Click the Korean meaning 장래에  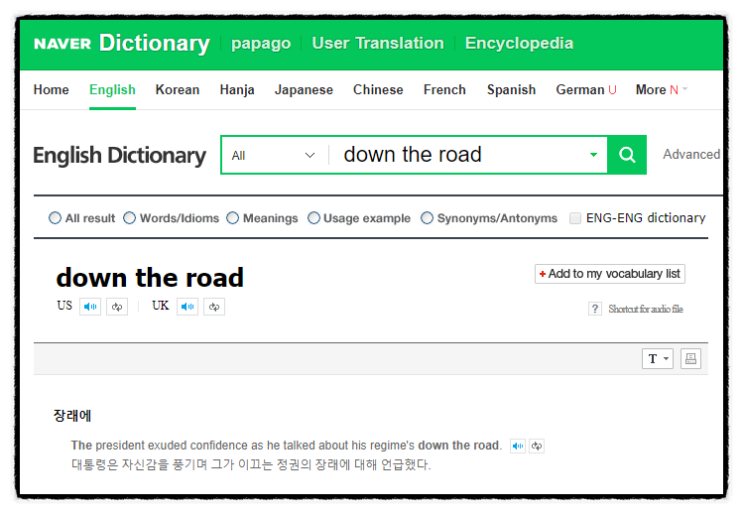tap(72, 415)
